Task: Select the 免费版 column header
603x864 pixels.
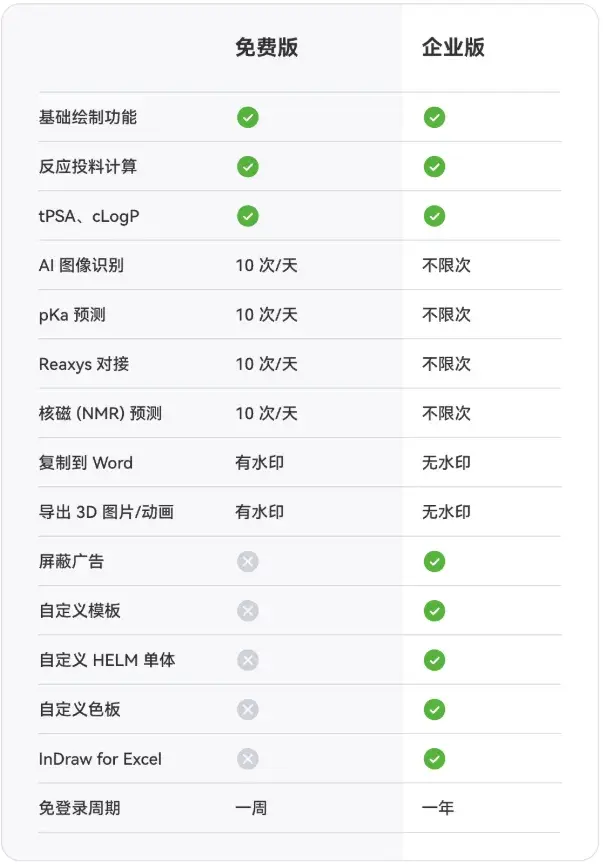Action: tap(266, 48)
